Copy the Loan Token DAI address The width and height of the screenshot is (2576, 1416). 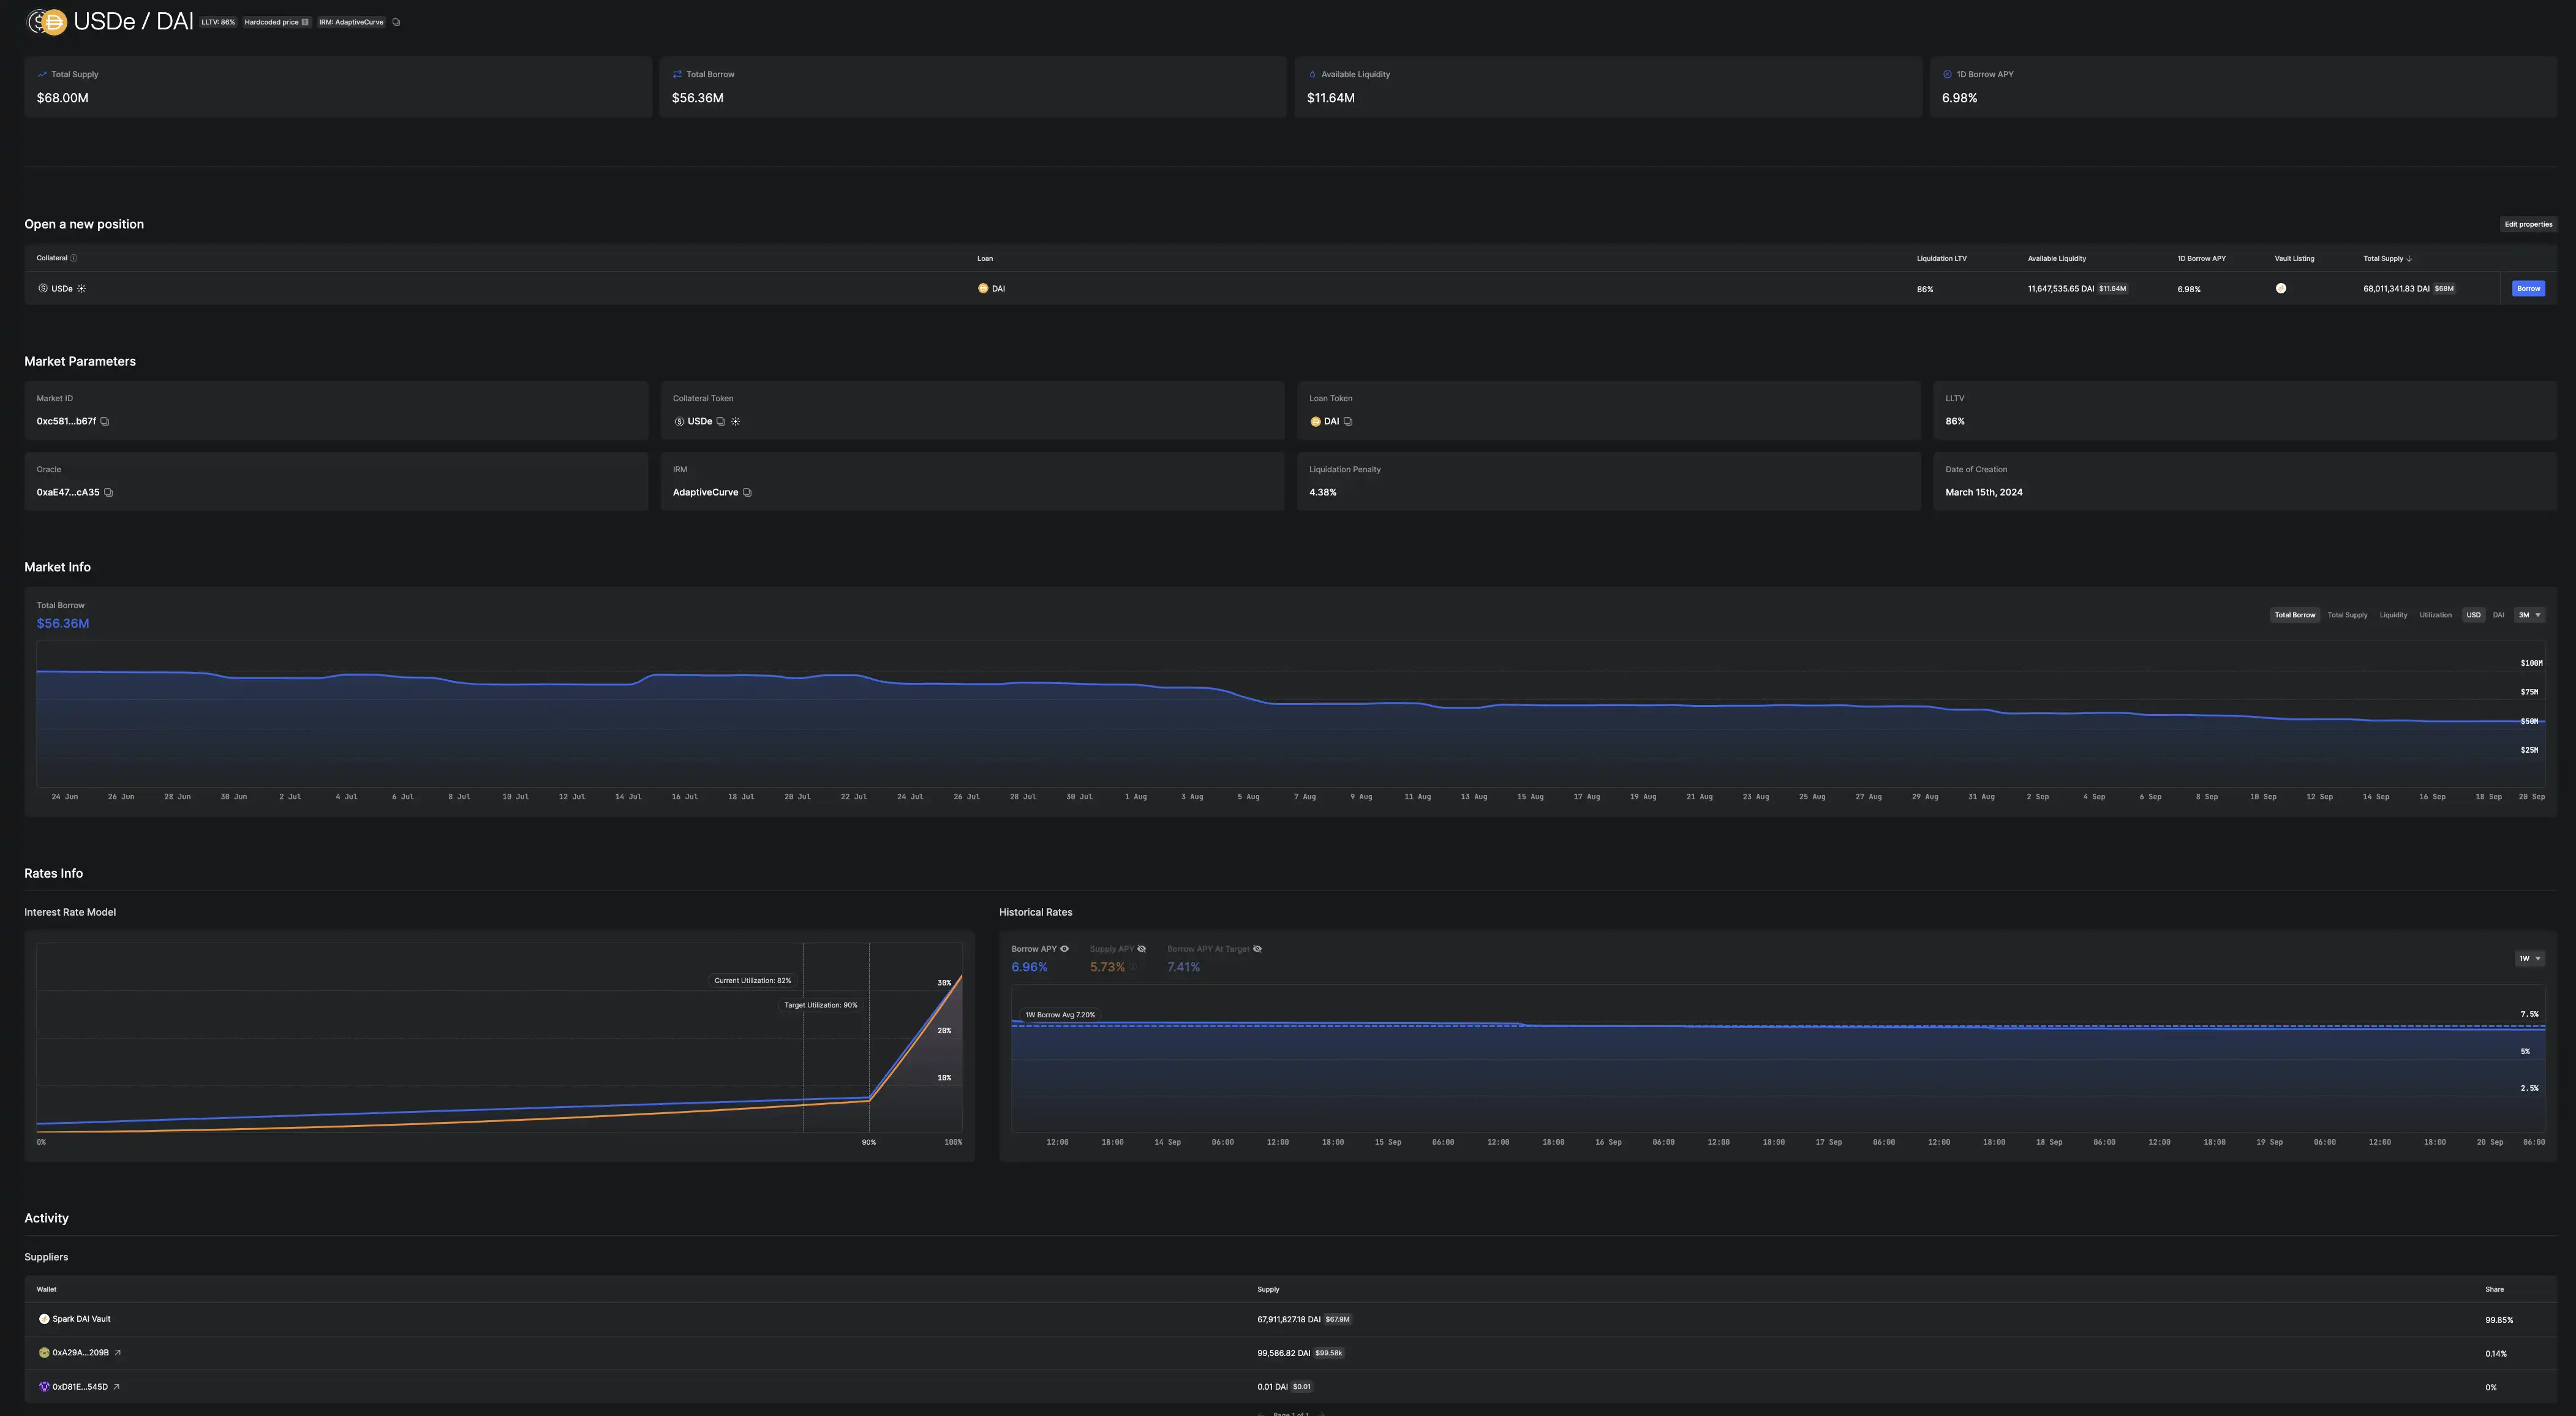pyautogui.click(x=1348, y=421)
